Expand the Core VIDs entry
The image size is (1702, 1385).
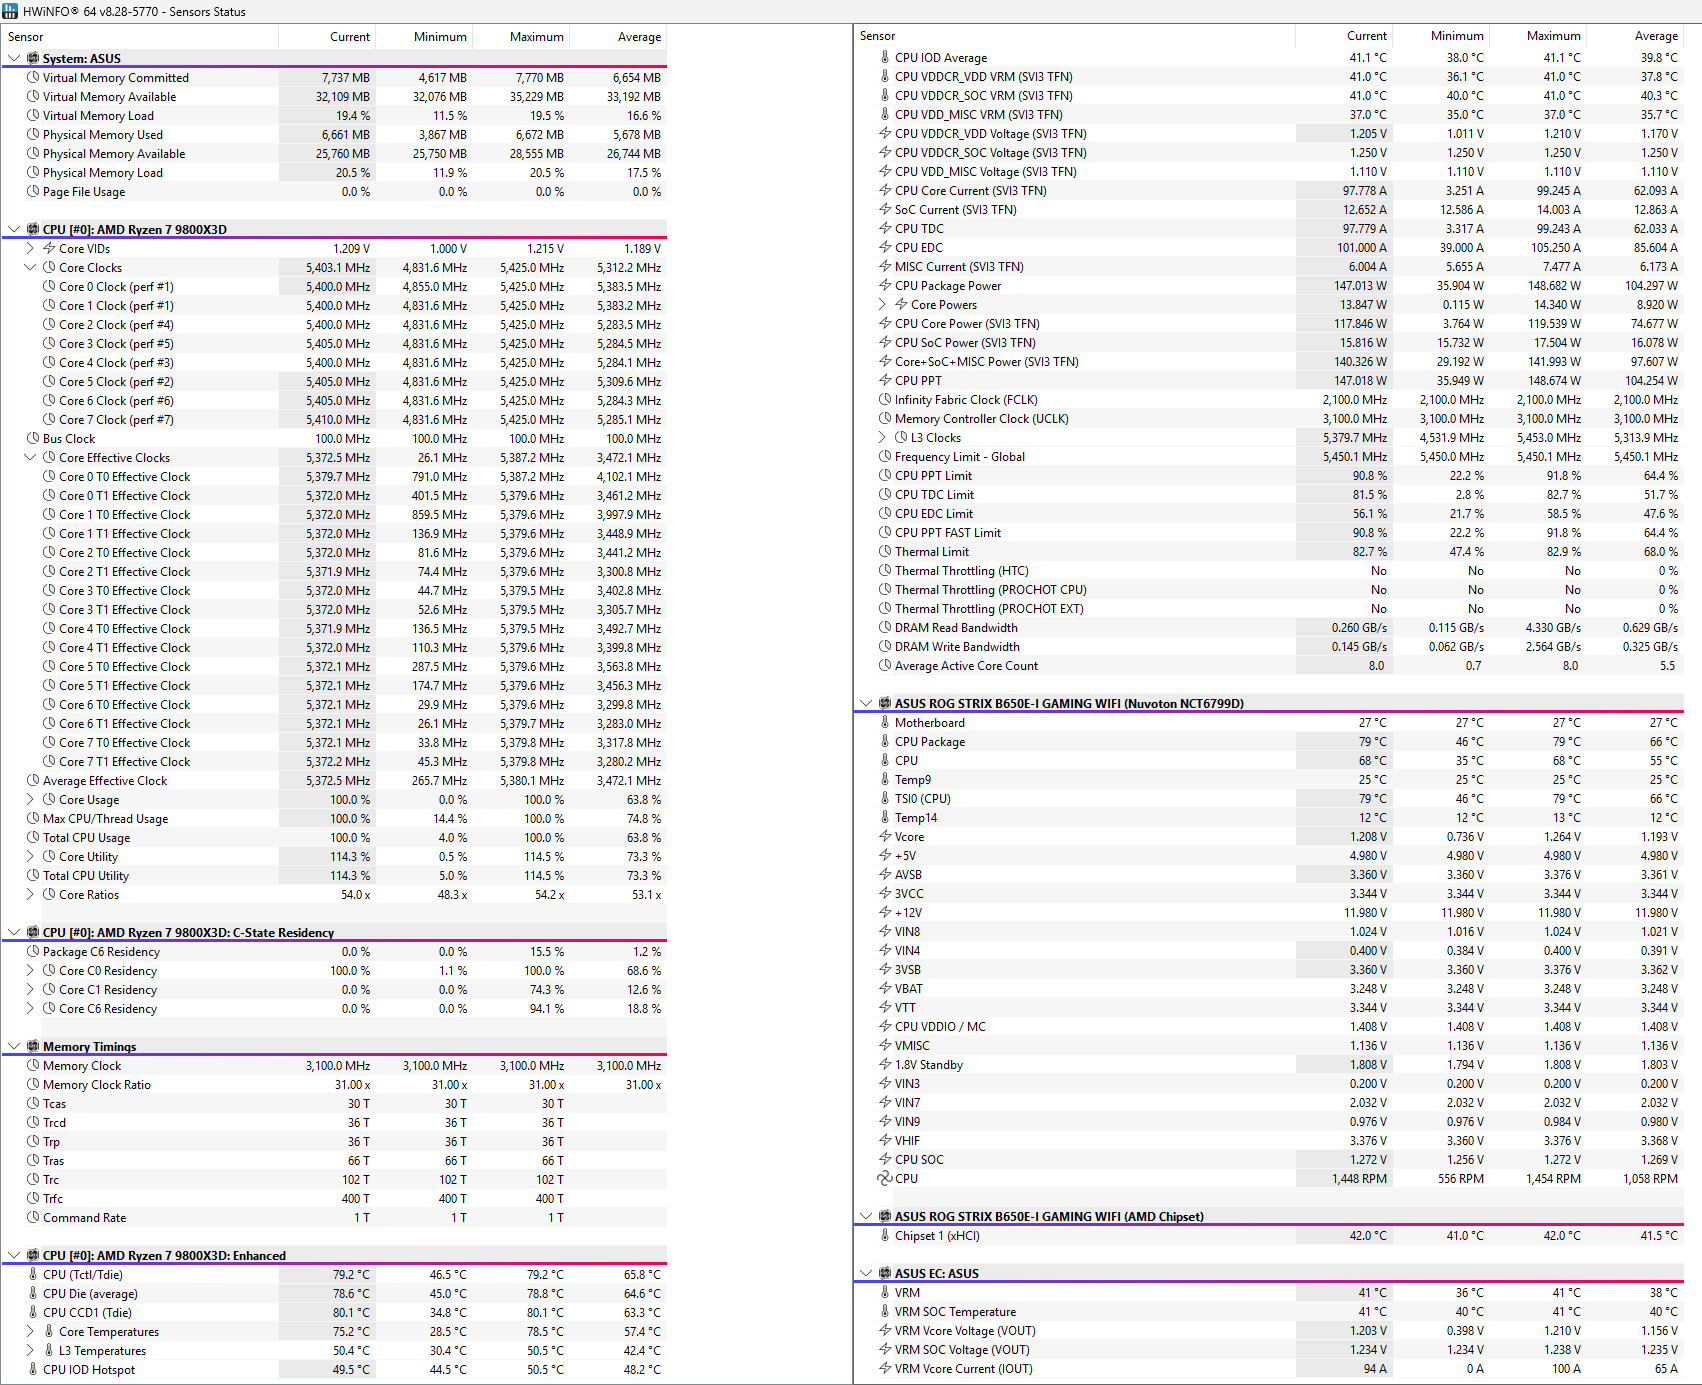[30, 249]
